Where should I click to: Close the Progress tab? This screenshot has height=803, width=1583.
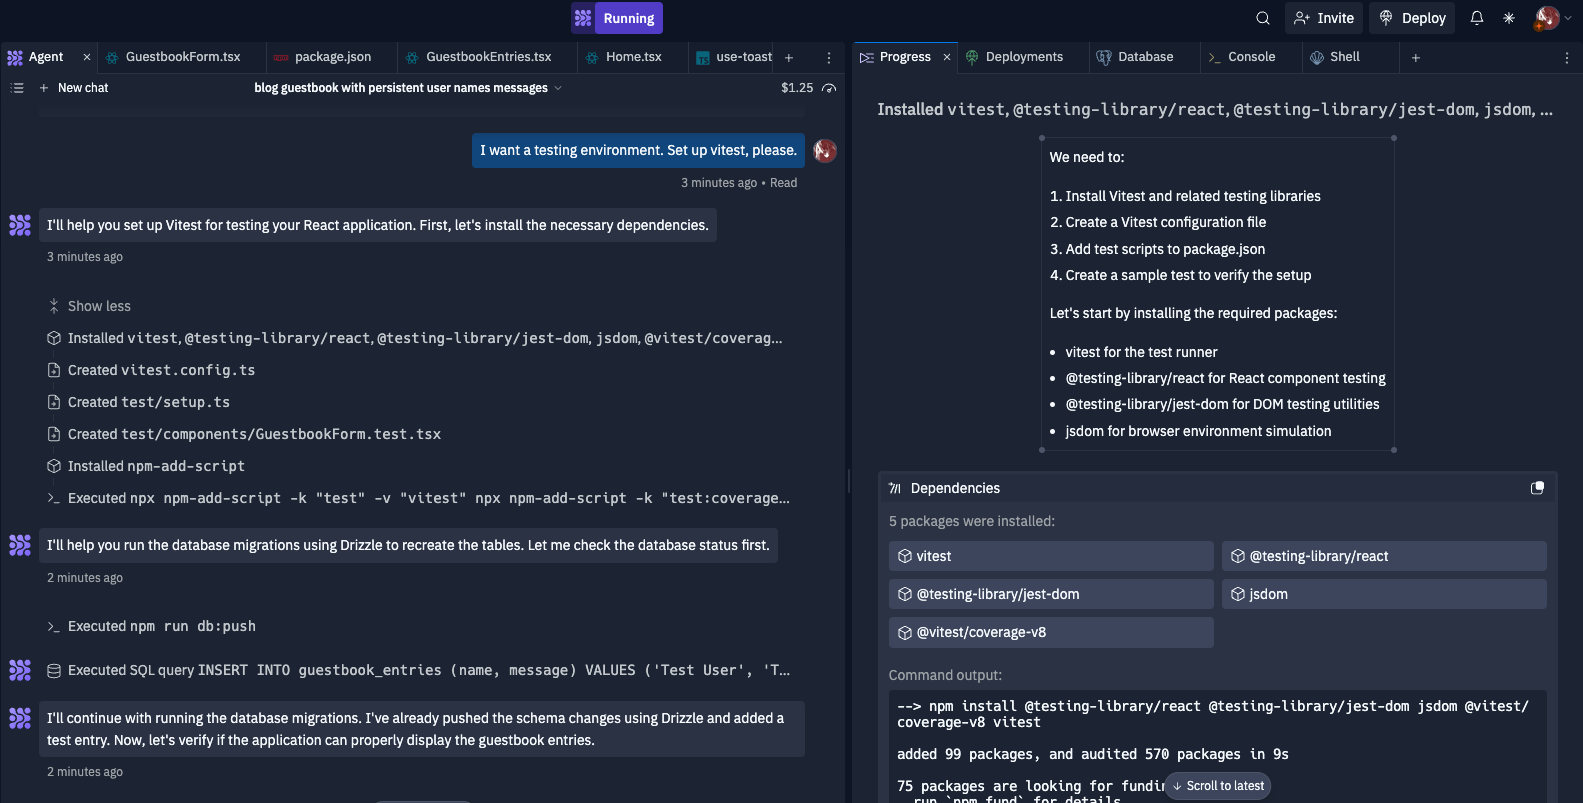pyautogui.click(x=947, y=57)
